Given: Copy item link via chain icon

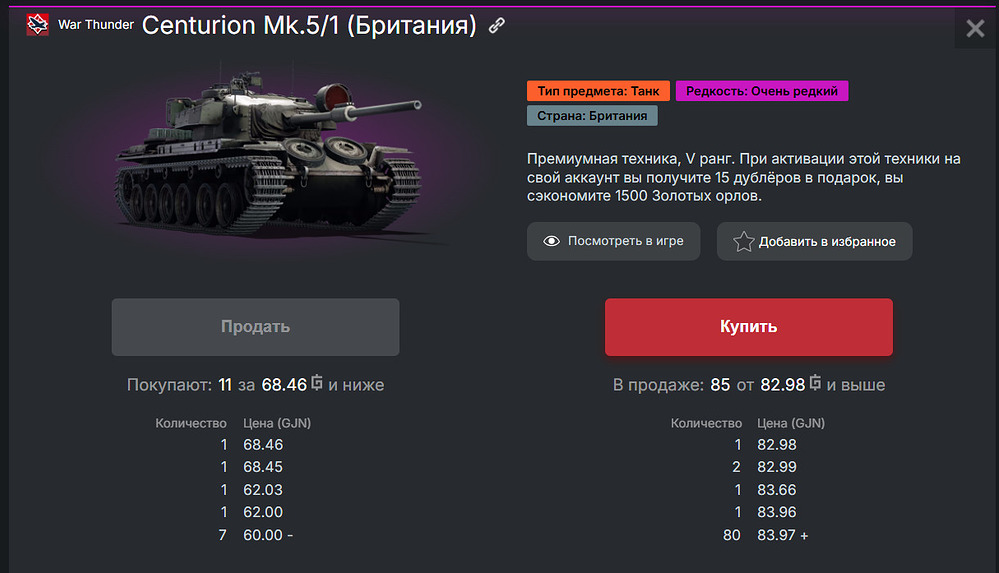Looking at the screenshot, I should (x=496, y=25).
